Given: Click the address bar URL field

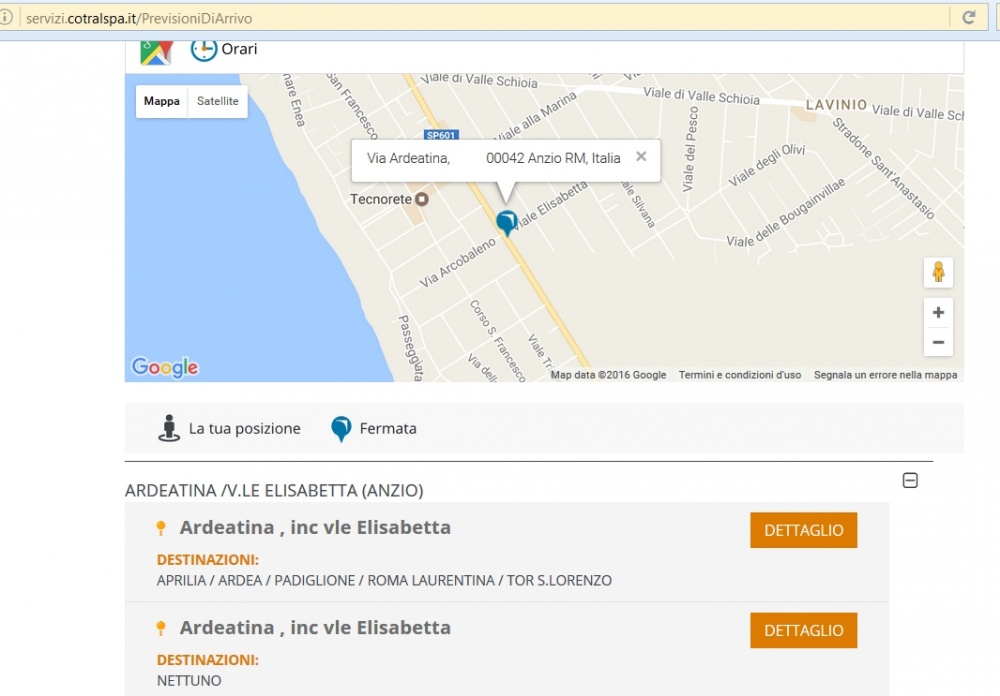Looking at the screenshot, I should [x=485, y=18].
